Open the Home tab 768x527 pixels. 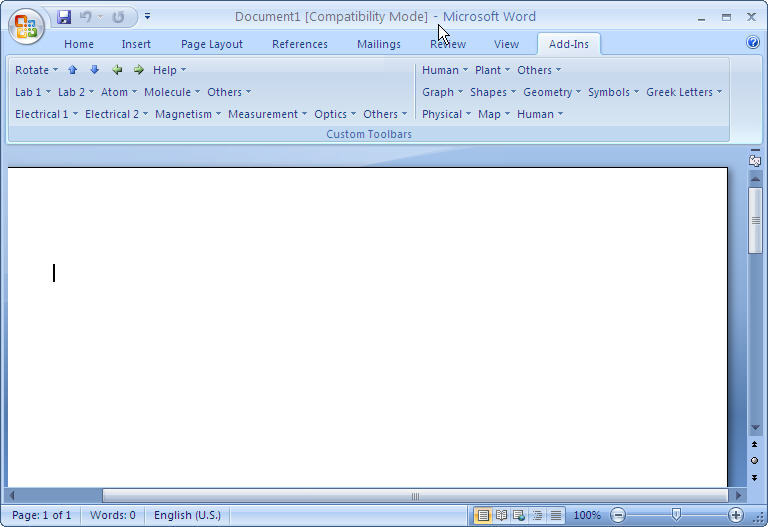79,44
